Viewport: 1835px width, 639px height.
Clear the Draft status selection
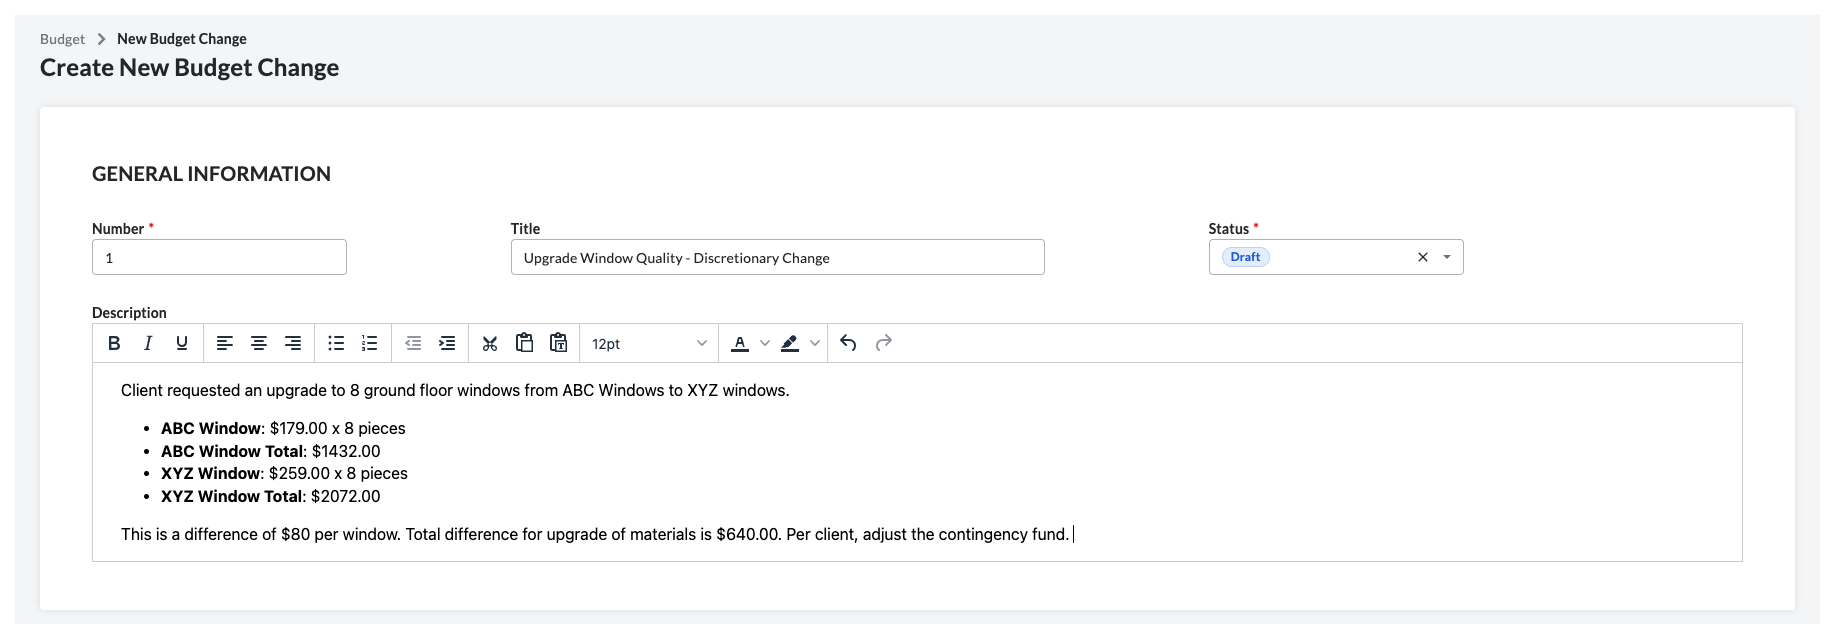pos(1423,257)
